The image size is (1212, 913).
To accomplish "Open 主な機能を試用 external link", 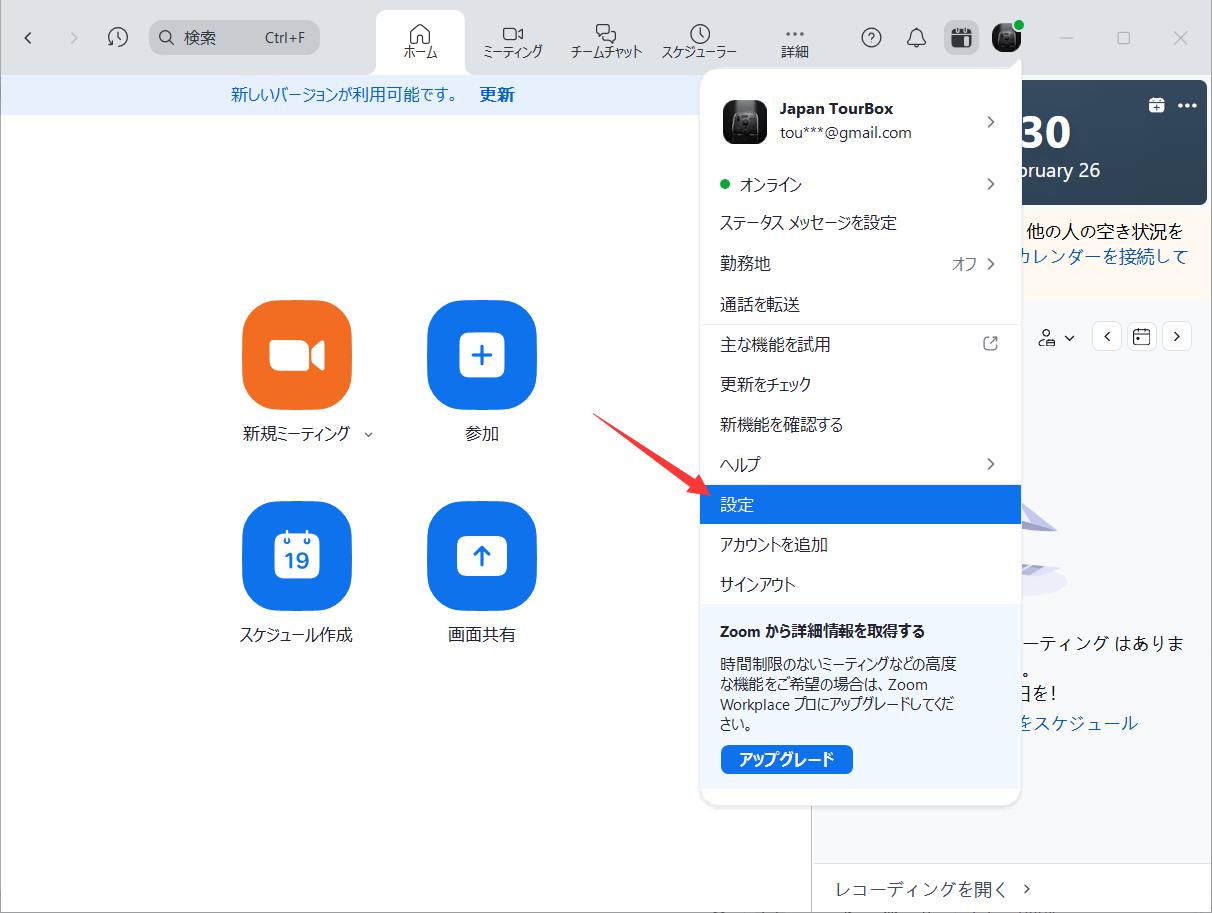I will click(x=860, y=344).
